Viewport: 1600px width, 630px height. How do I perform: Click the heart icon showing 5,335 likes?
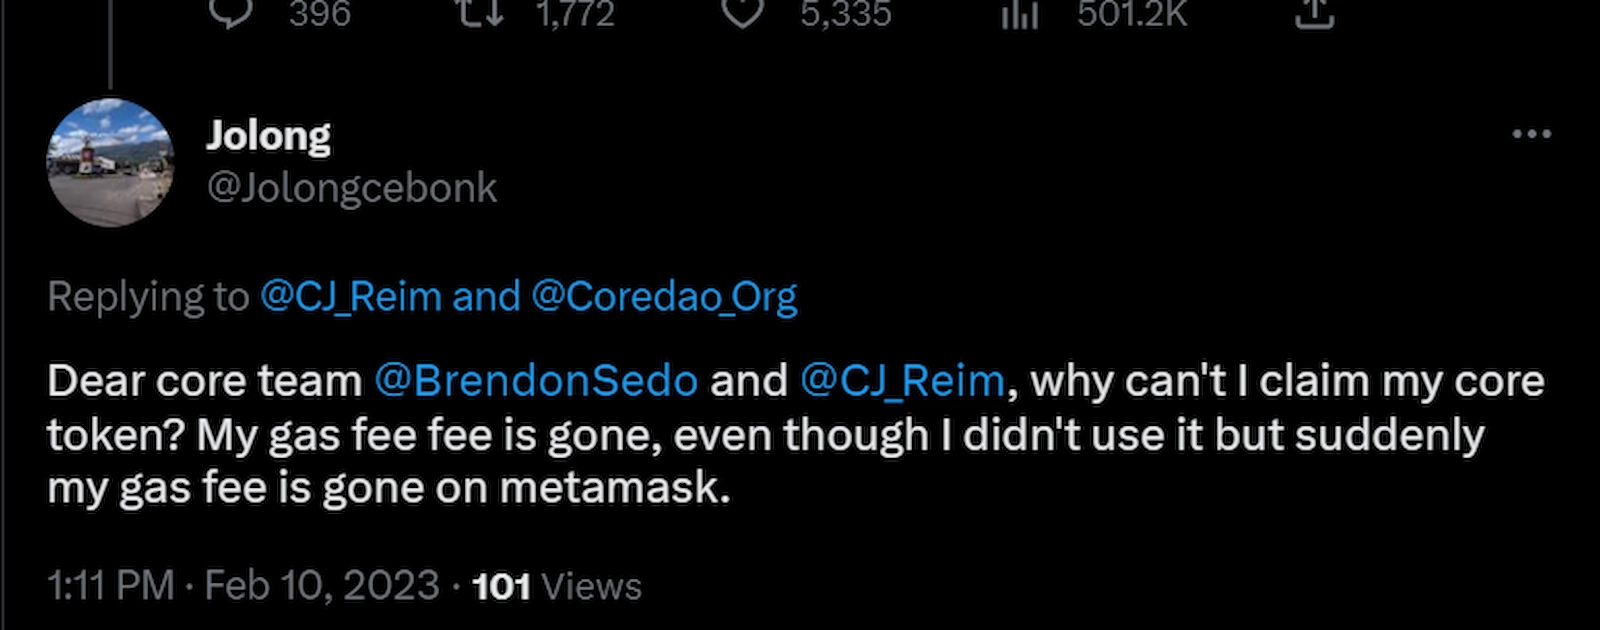tap(745, 14)
